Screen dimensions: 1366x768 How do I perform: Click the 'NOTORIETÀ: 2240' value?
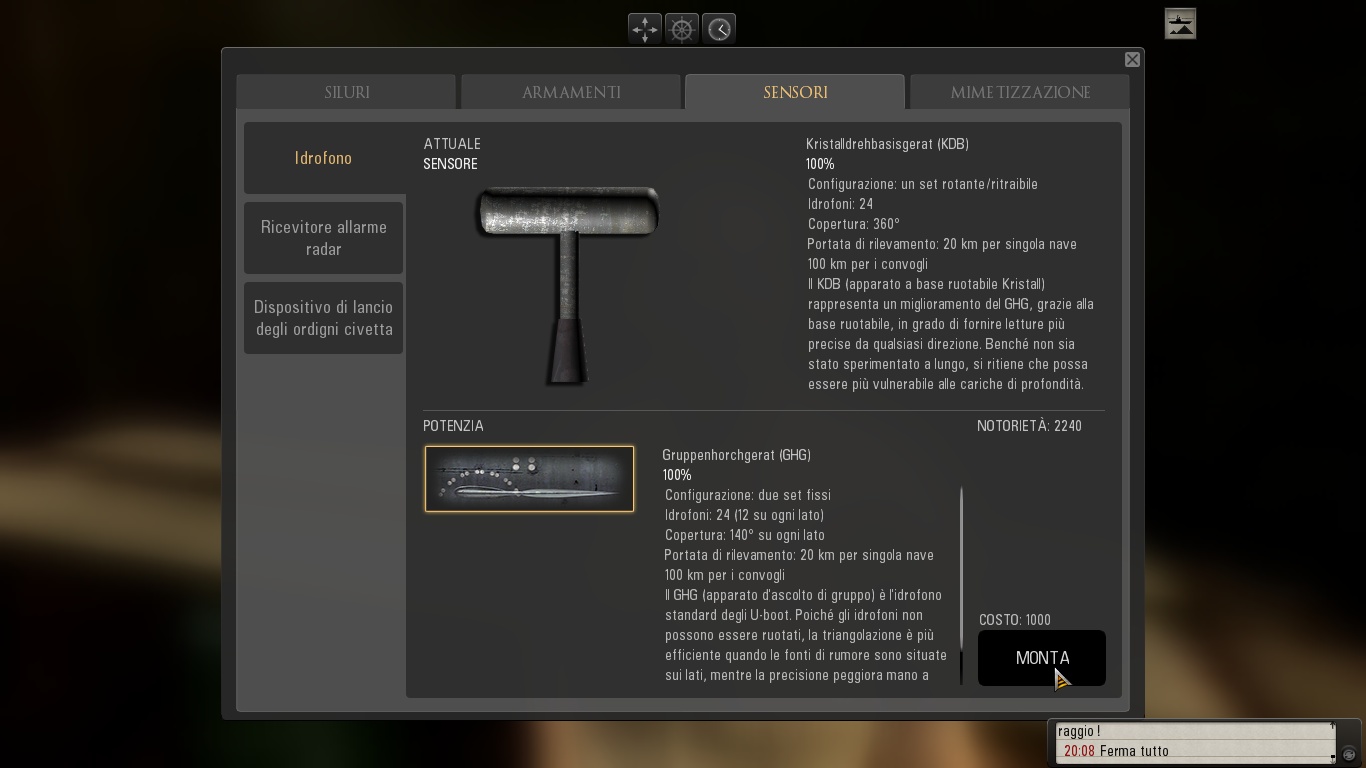(x=1029, y=426)
